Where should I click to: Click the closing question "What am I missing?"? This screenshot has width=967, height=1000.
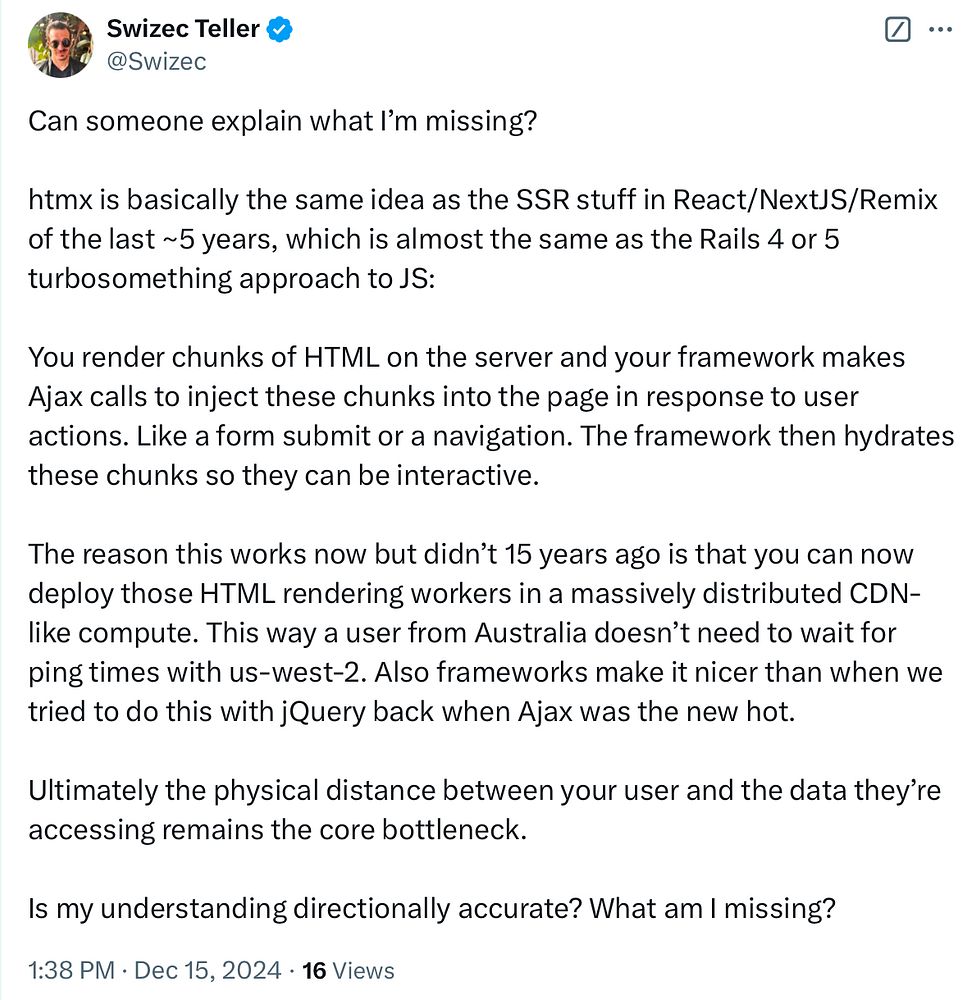tap(712, 908)
